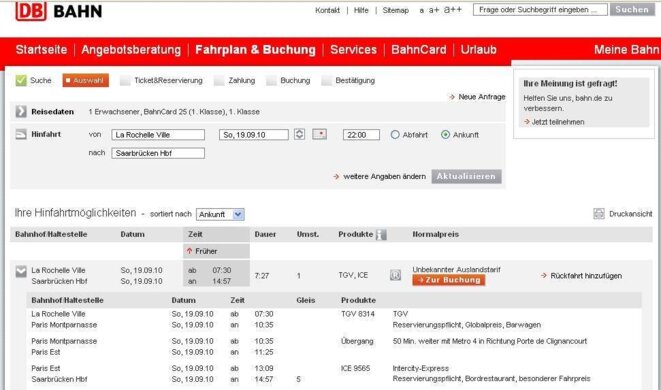This screenshot has height=390, width=661.
Task: Click the 'nach' Saarbrücken Hbf field
Action: click(158, 153)
